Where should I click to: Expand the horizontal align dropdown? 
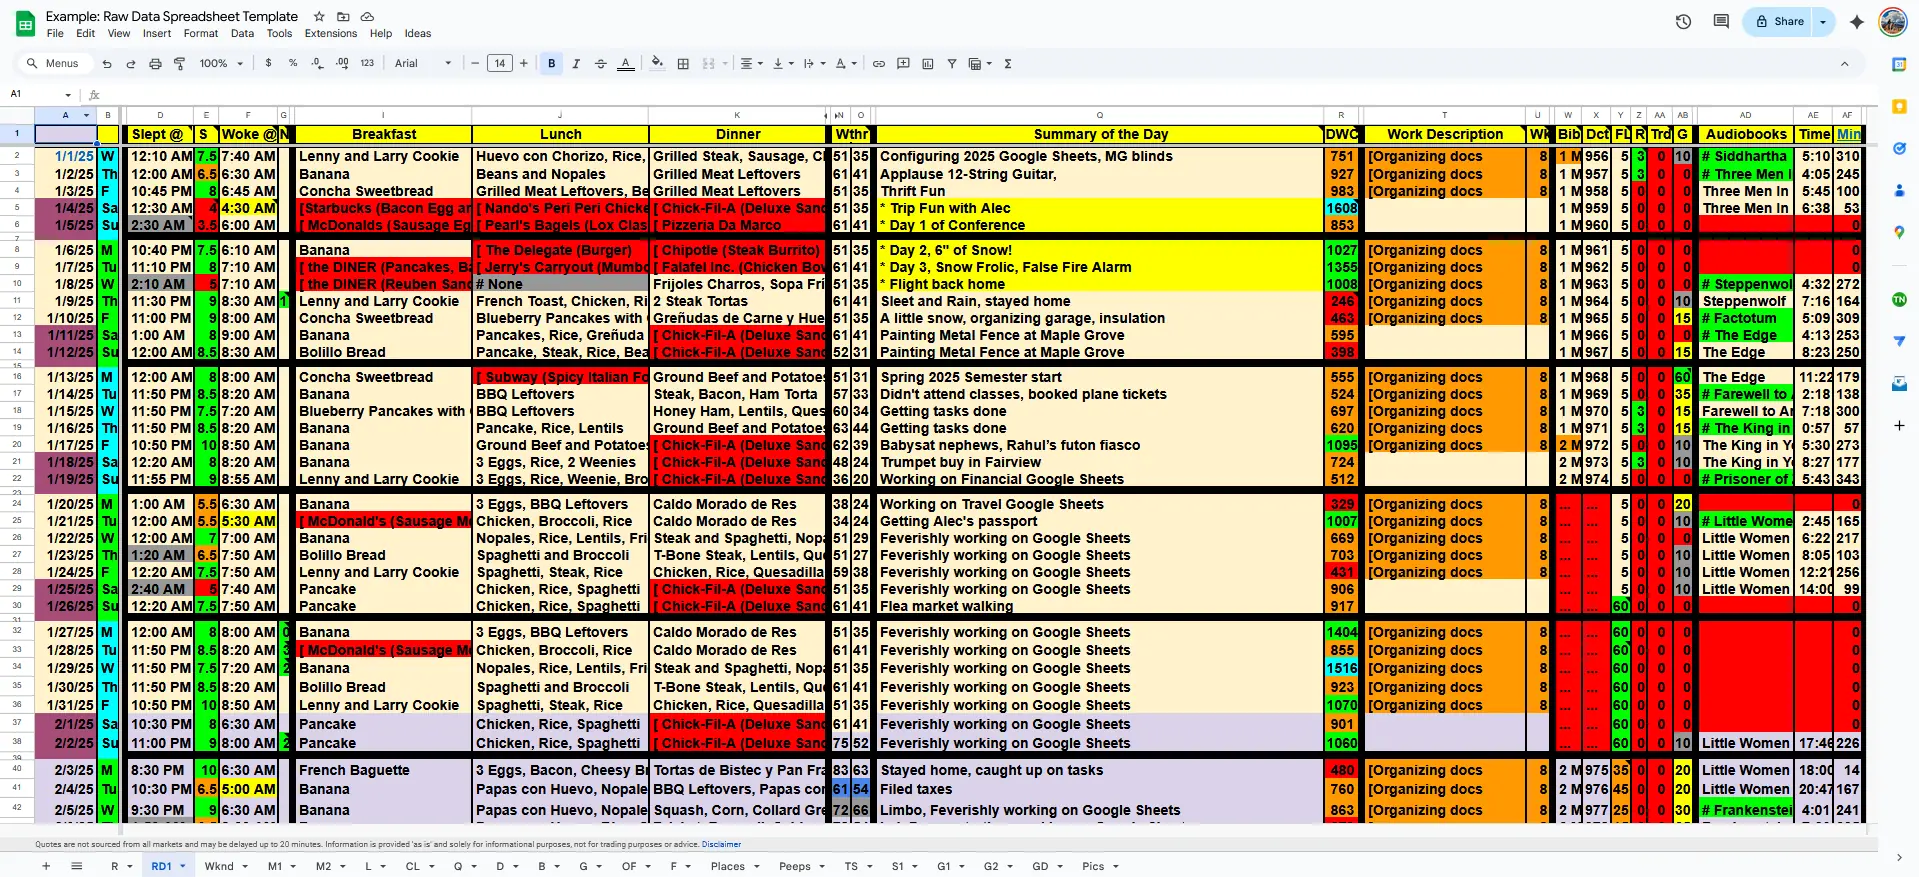[x=751, y=64]
